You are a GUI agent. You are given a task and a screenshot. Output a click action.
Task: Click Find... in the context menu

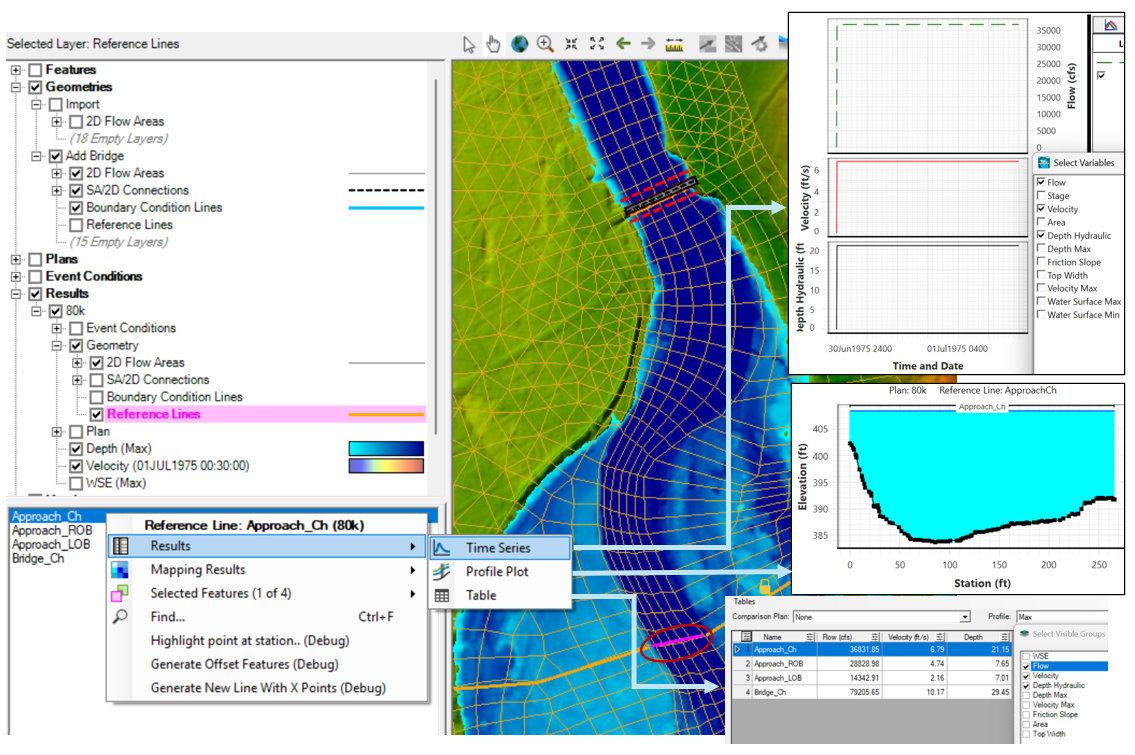click(168, 617)
